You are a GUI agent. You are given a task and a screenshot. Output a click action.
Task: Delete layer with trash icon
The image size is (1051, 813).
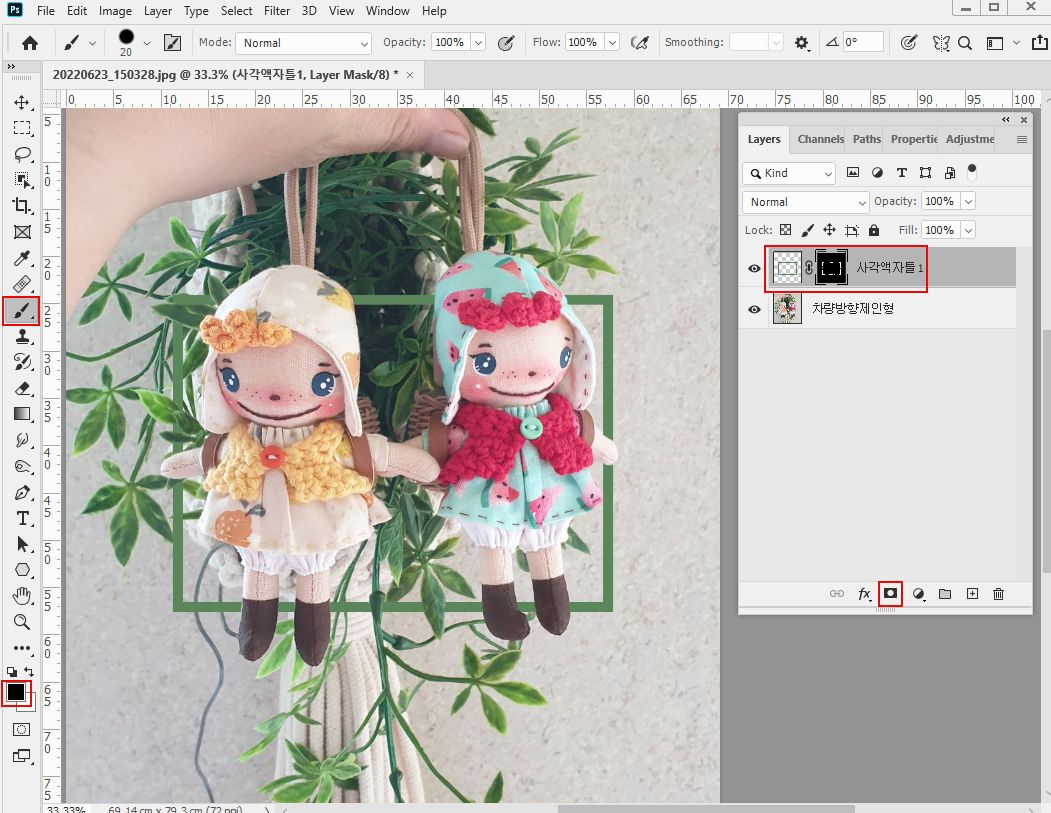pos(998,594)
